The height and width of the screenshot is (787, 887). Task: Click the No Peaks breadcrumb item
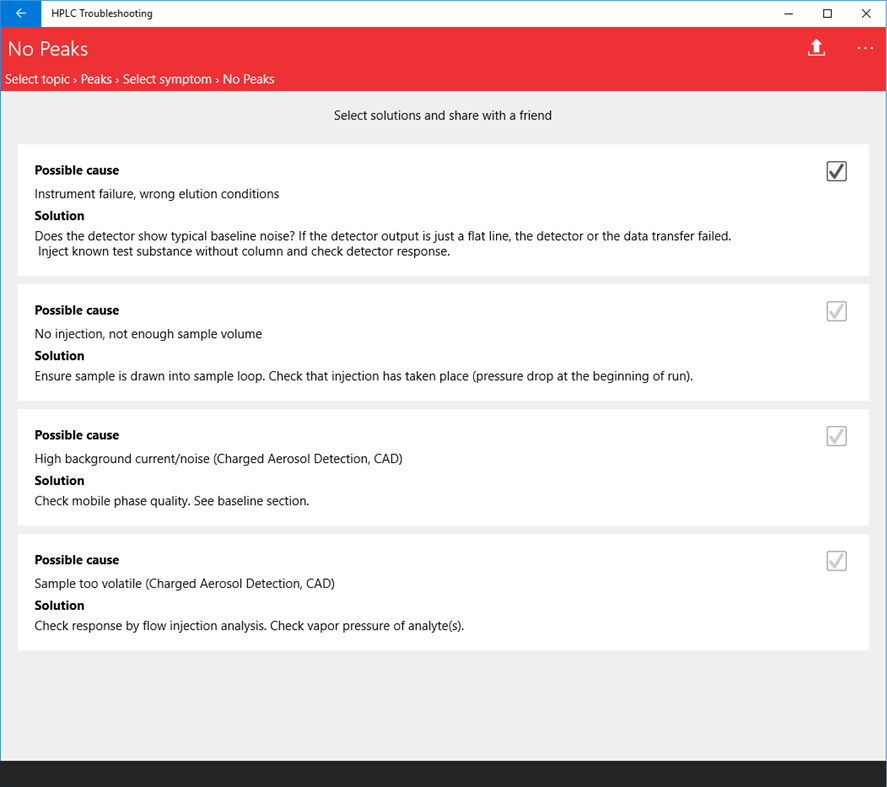pyautogui.click(x=249, y=79)
